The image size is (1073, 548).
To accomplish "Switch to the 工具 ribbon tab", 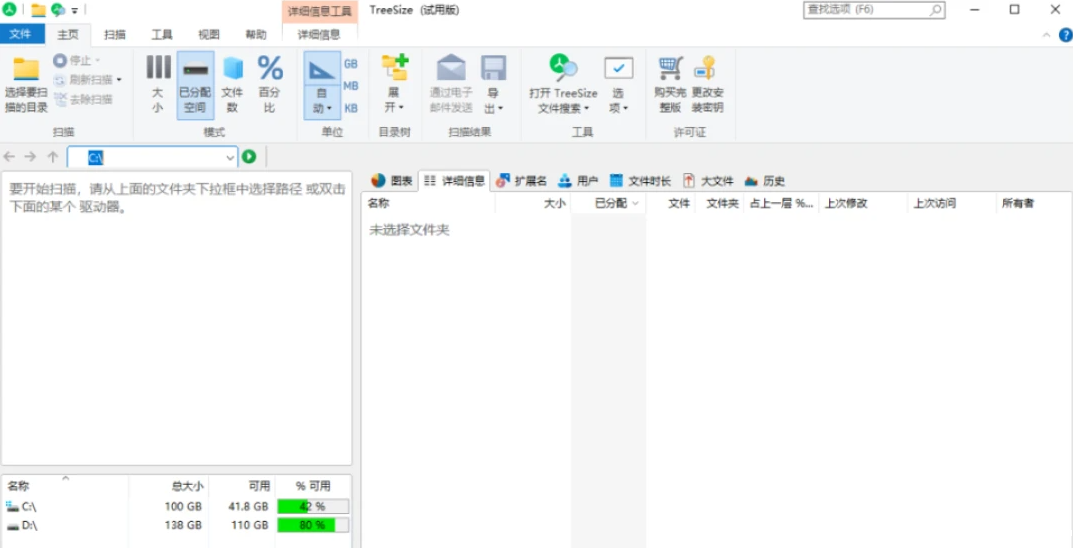I will (x=162, y=34).
